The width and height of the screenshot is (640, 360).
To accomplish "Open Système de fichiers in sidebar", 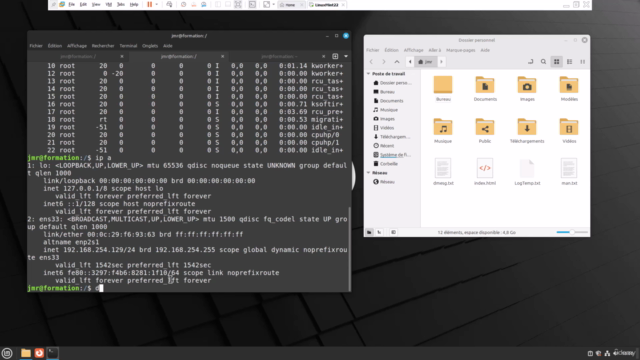I will pyautogui.click(x=392, y=155).
